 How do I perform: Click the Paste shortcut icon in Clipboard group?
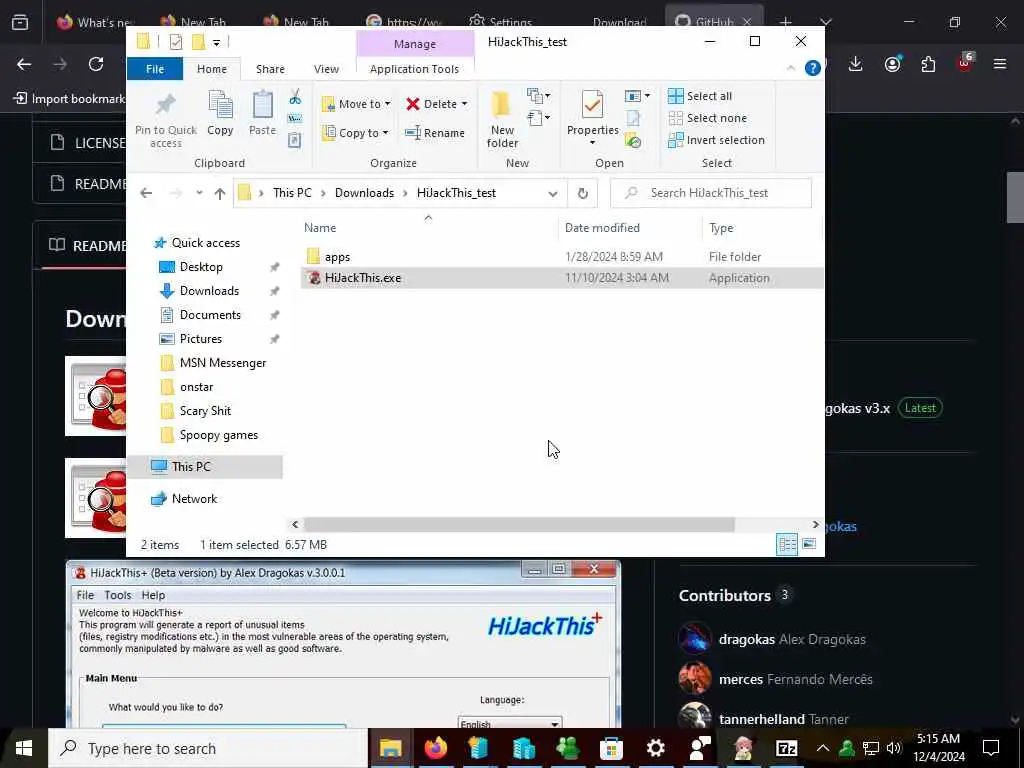295,140
